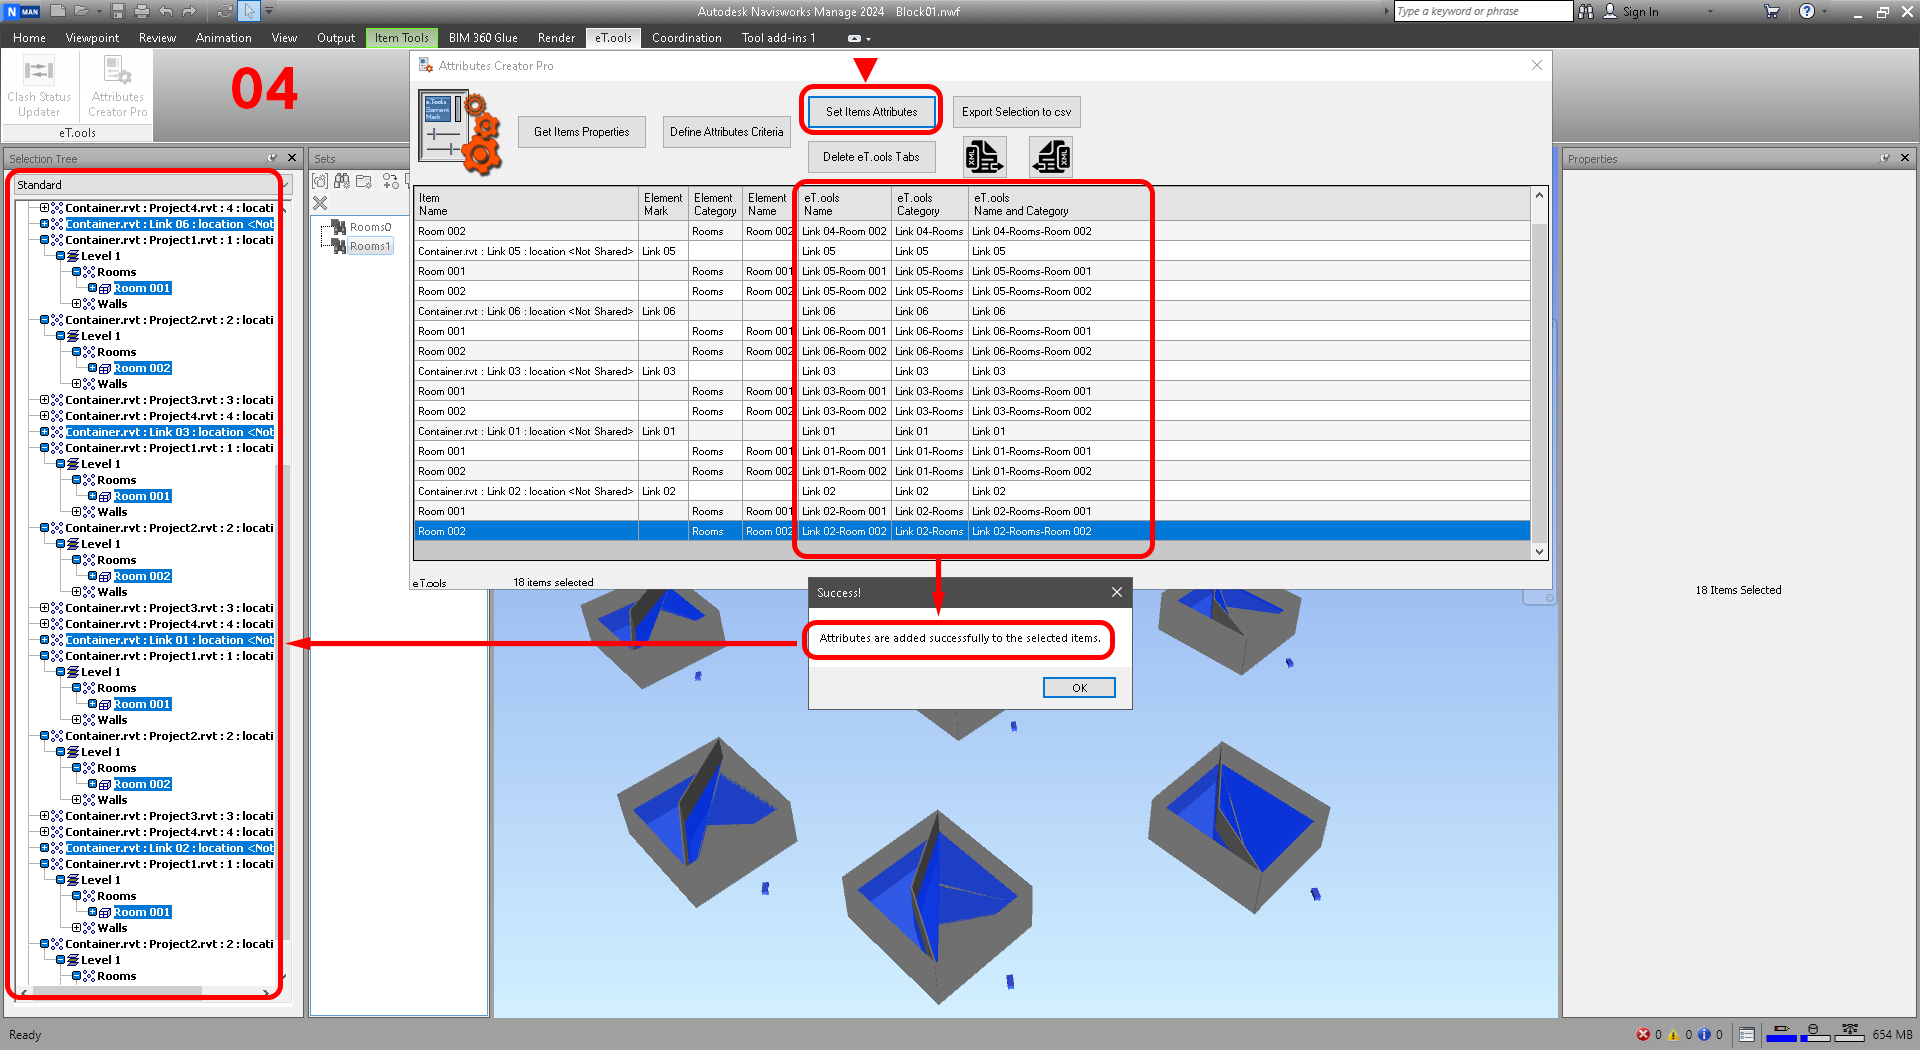Screen dimensions: 1920x1050
Task: Click the Save Selection icon in Sets panel
Action: point(320,181)
